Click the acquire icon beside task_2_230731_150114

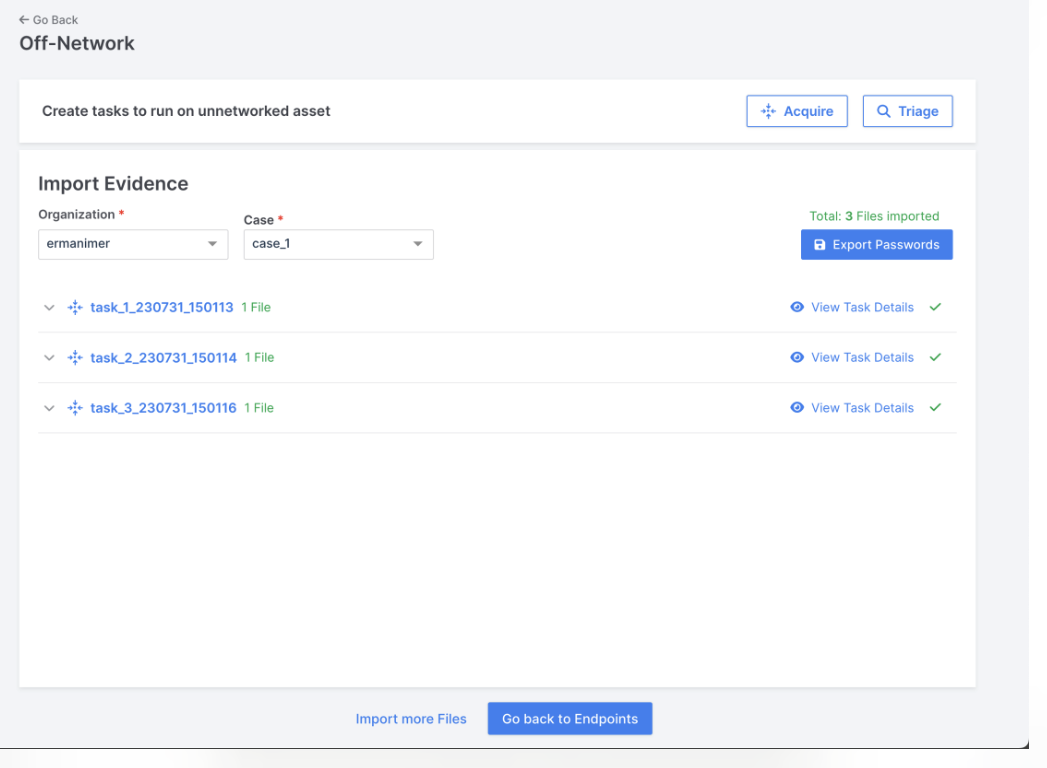click(x=74, y=358)
